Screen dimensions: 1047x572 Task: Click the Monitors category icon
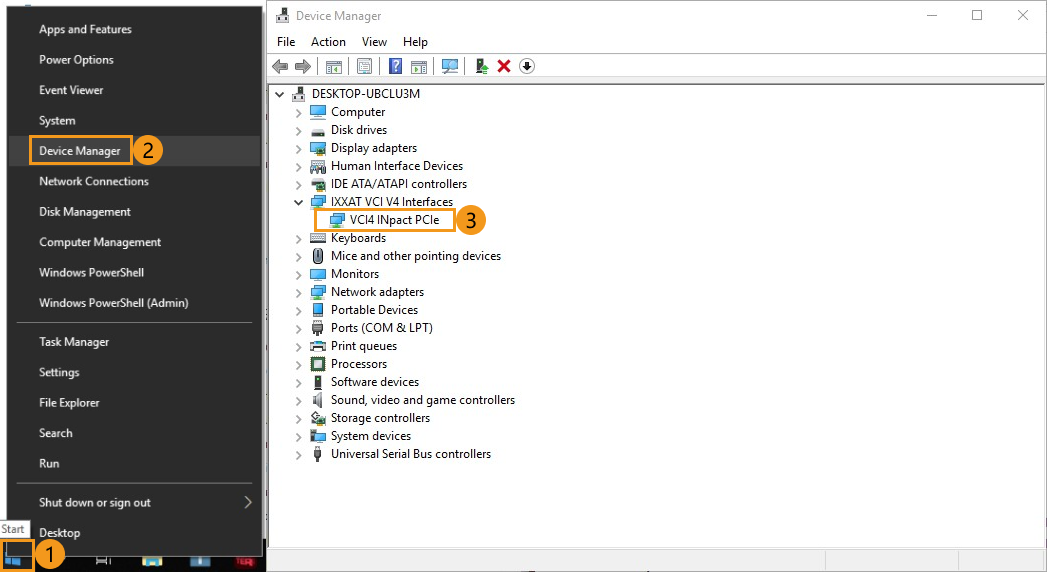[x=318, y=274]
